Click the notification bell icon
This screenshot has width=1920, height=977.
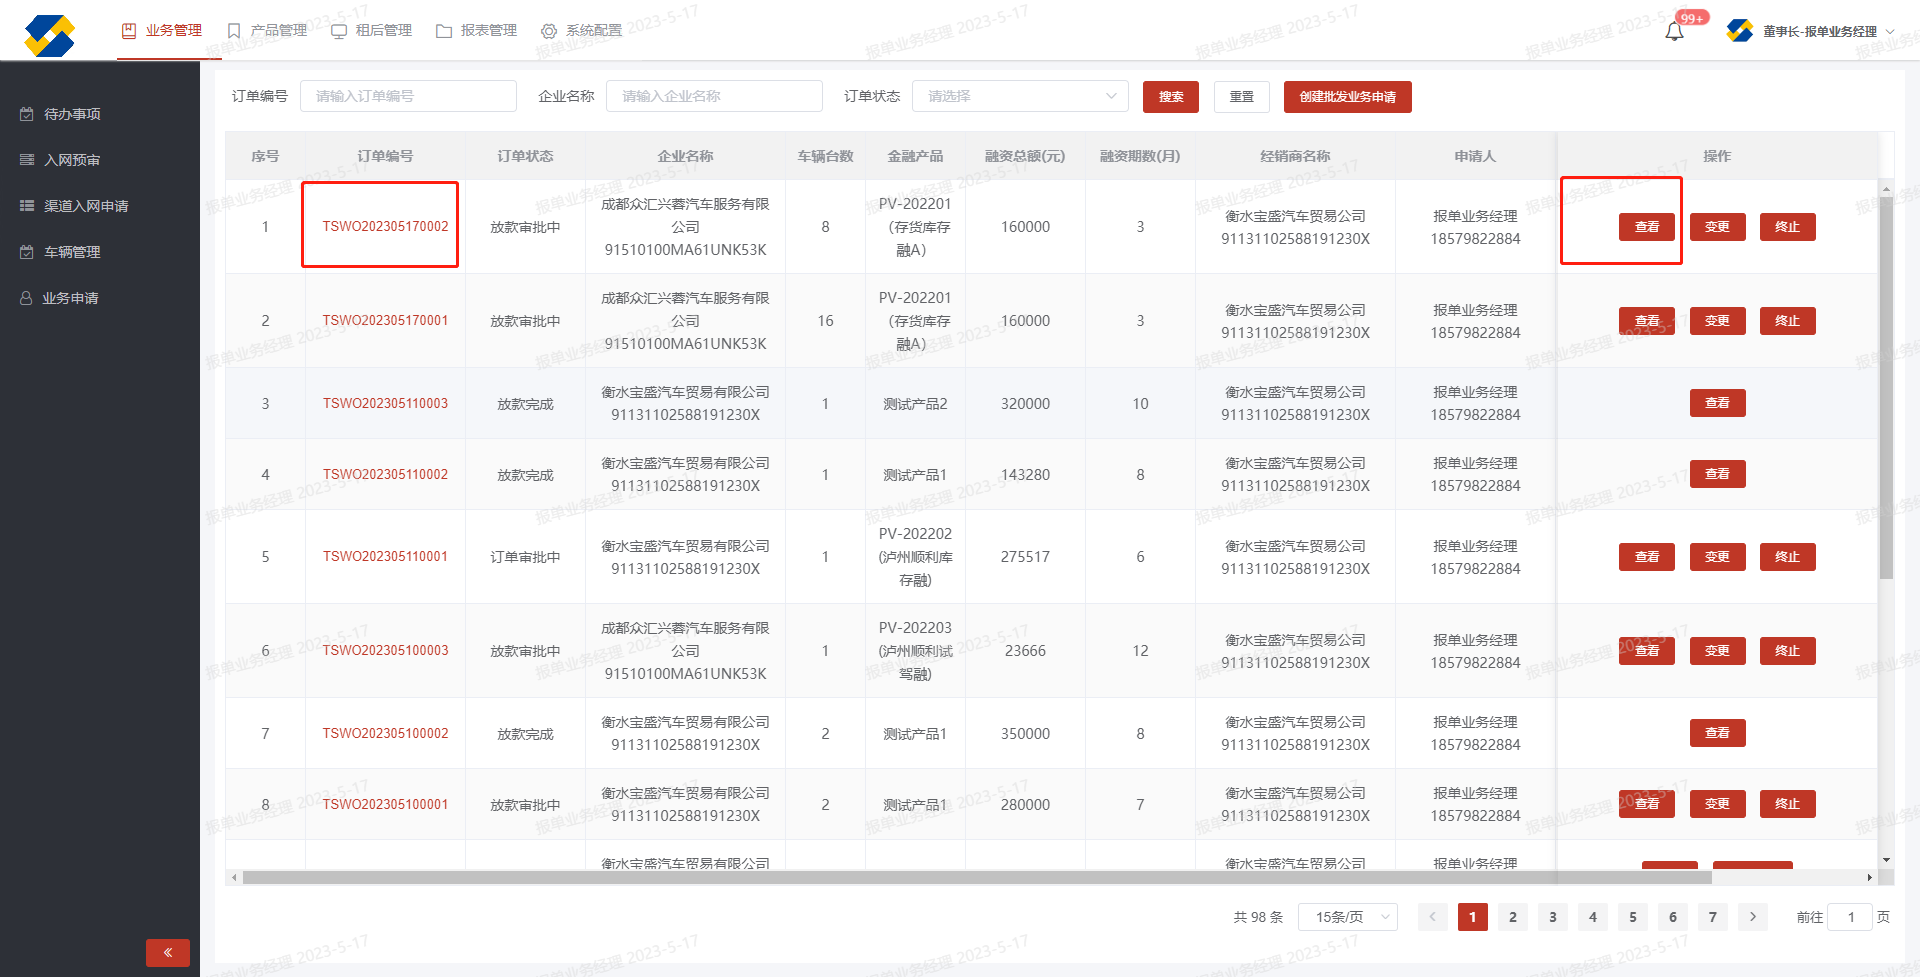(1674, 32)
